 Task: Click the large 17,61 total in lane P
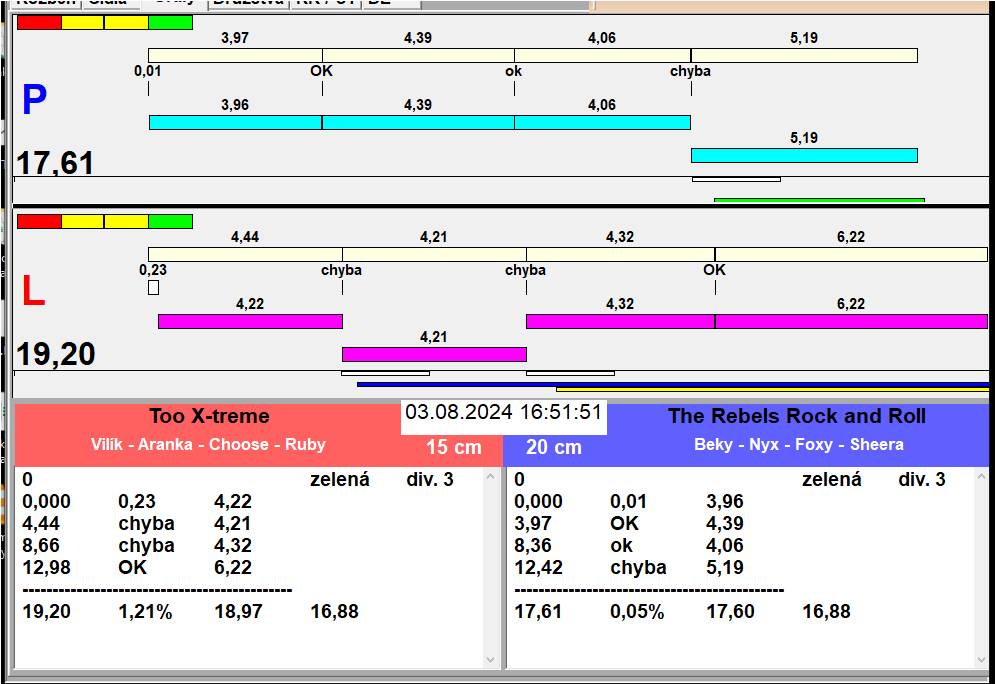pyautogui.click(x=55, y=162)
